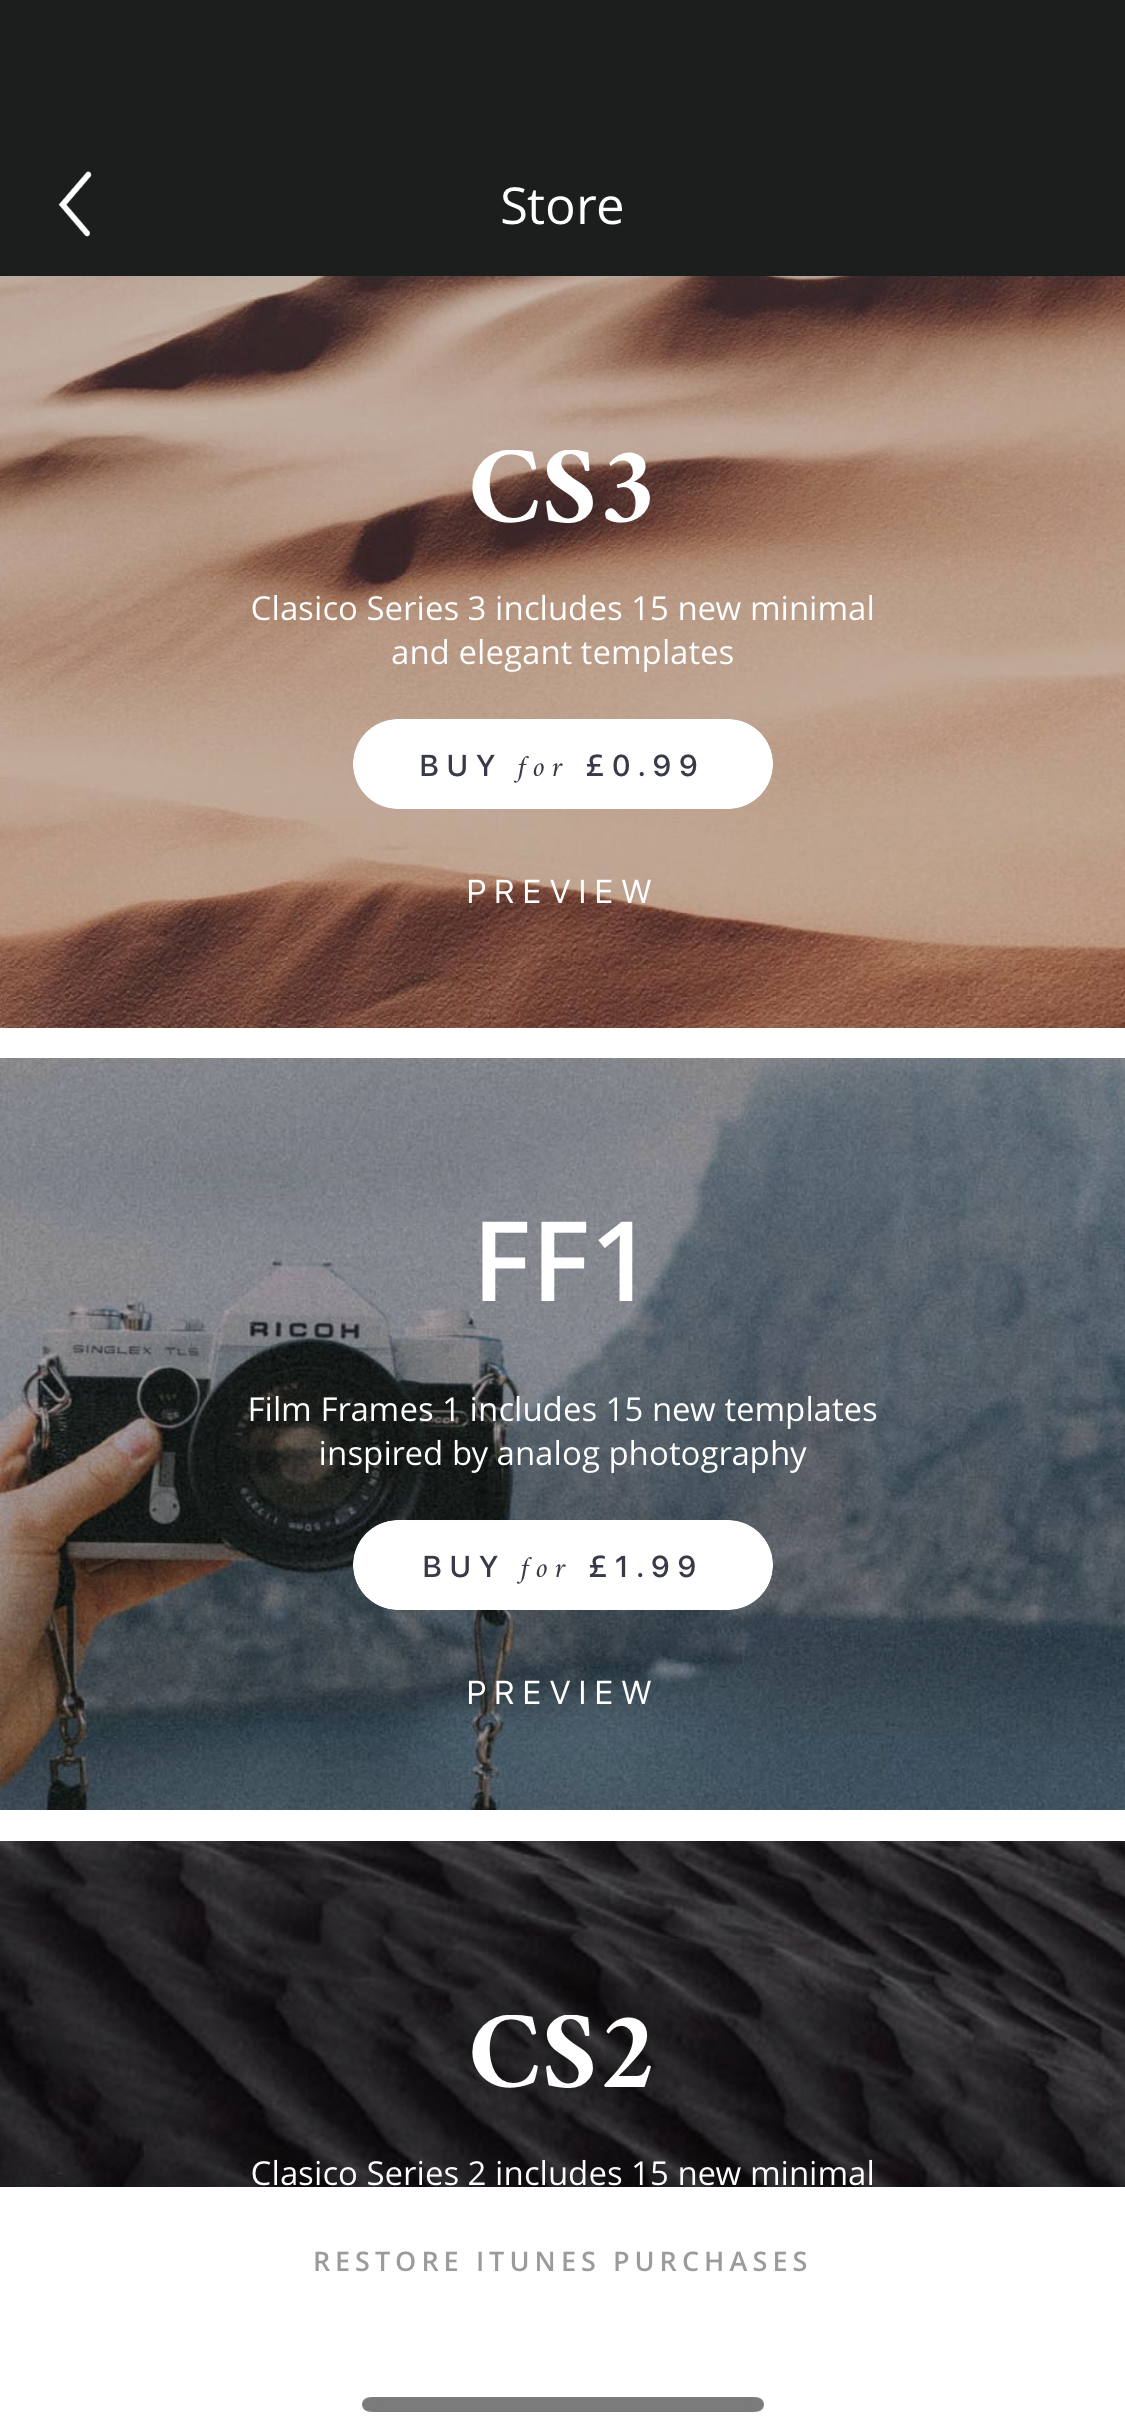This screenshot has height=2436, width=1125.
Task: Open the Film Frames 1 description text
Action: (x=562, y=1431)
